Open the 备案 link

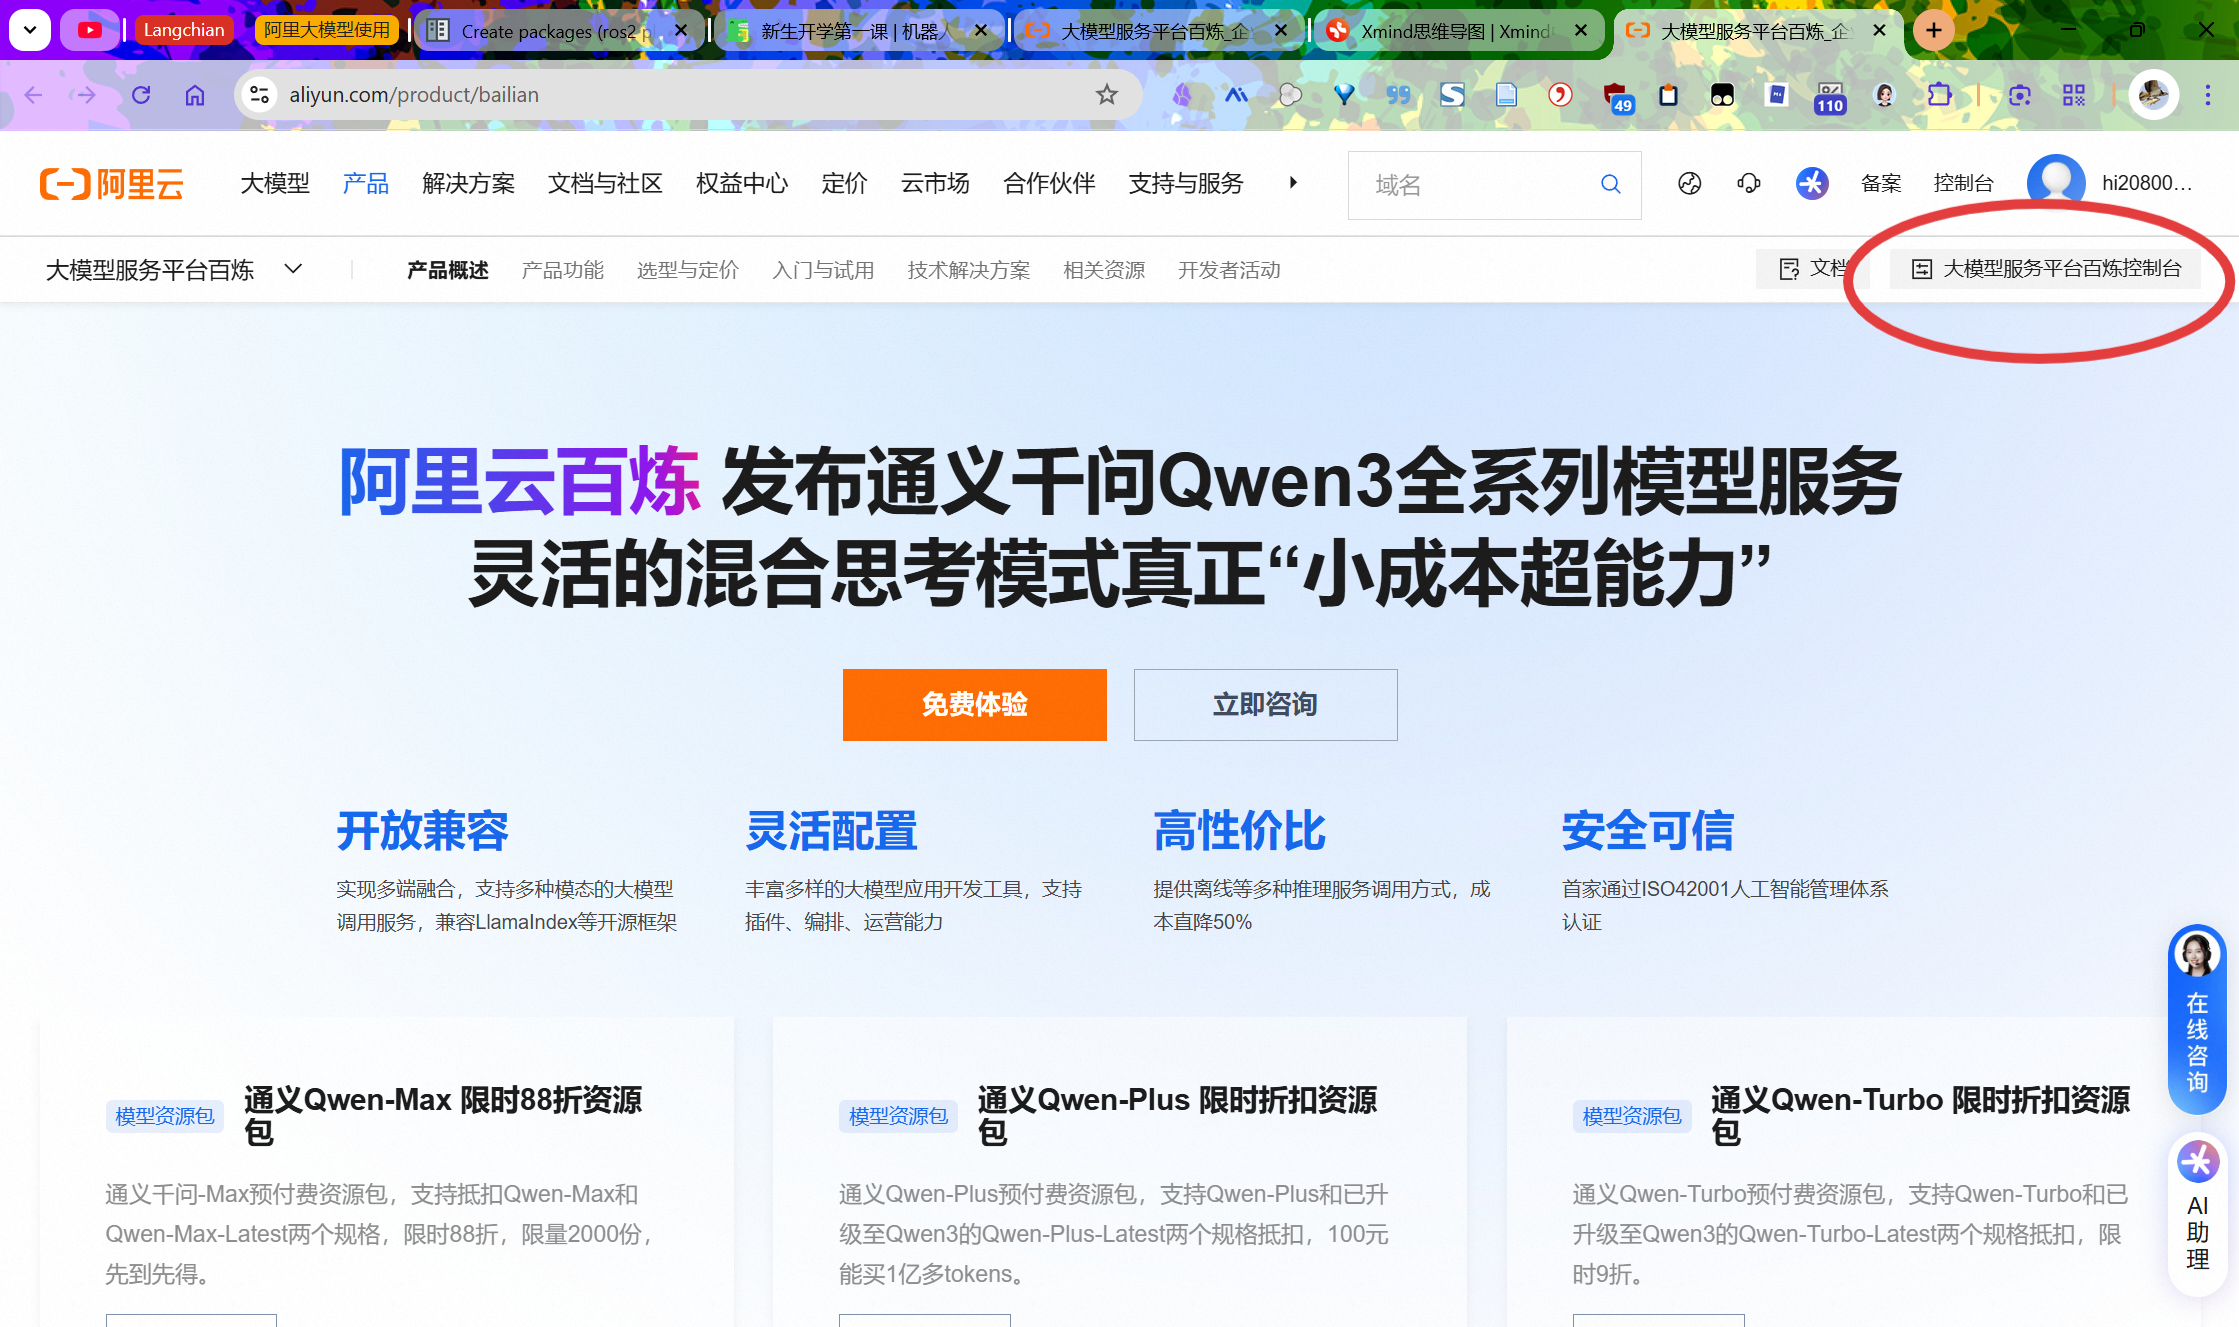1881,183
